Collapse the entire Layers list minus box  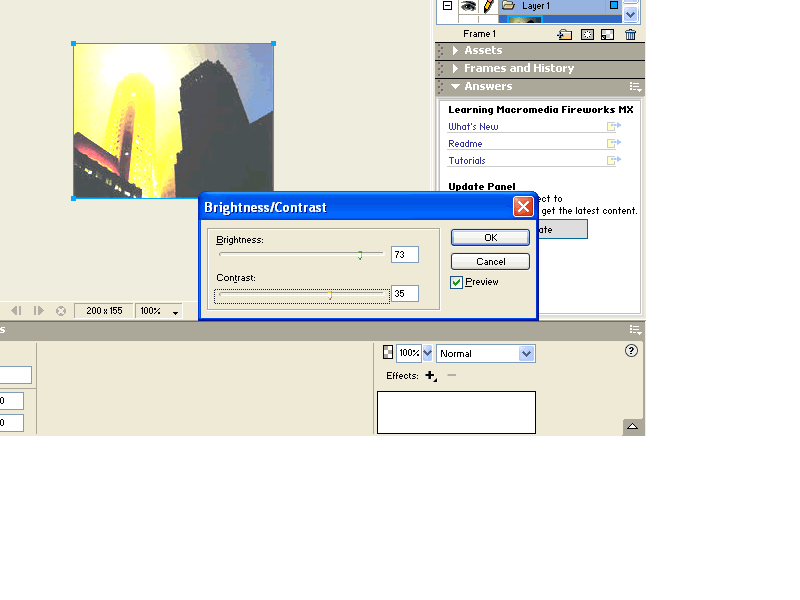click(447, 5)
